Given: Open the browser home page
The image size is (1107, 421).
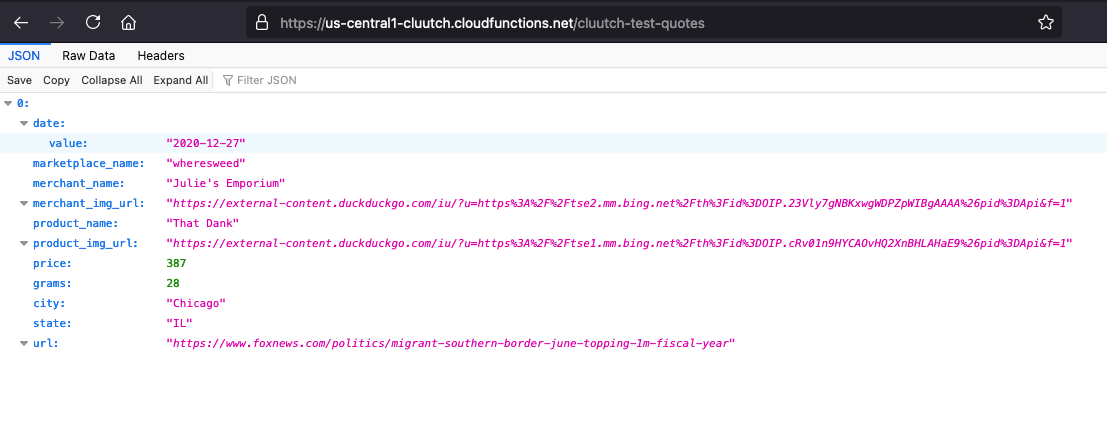Looking at the screenshot, I should click(x=128, y=23).
